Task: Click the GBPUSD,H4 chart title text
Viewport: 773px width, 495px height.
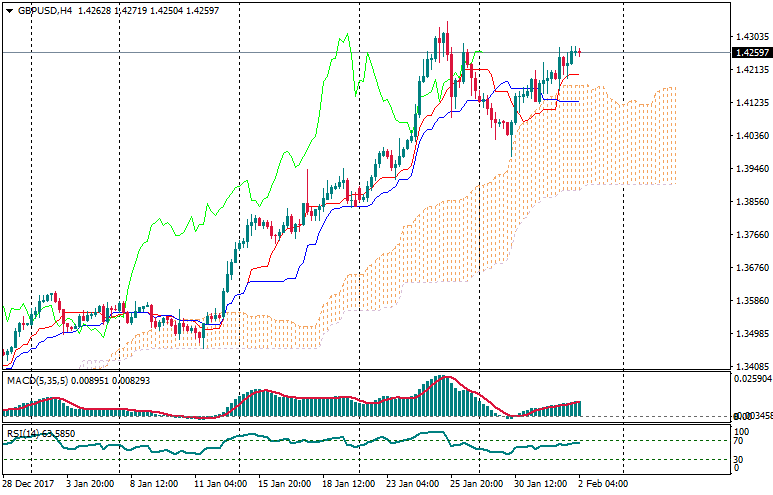Action: pos(44,10)
